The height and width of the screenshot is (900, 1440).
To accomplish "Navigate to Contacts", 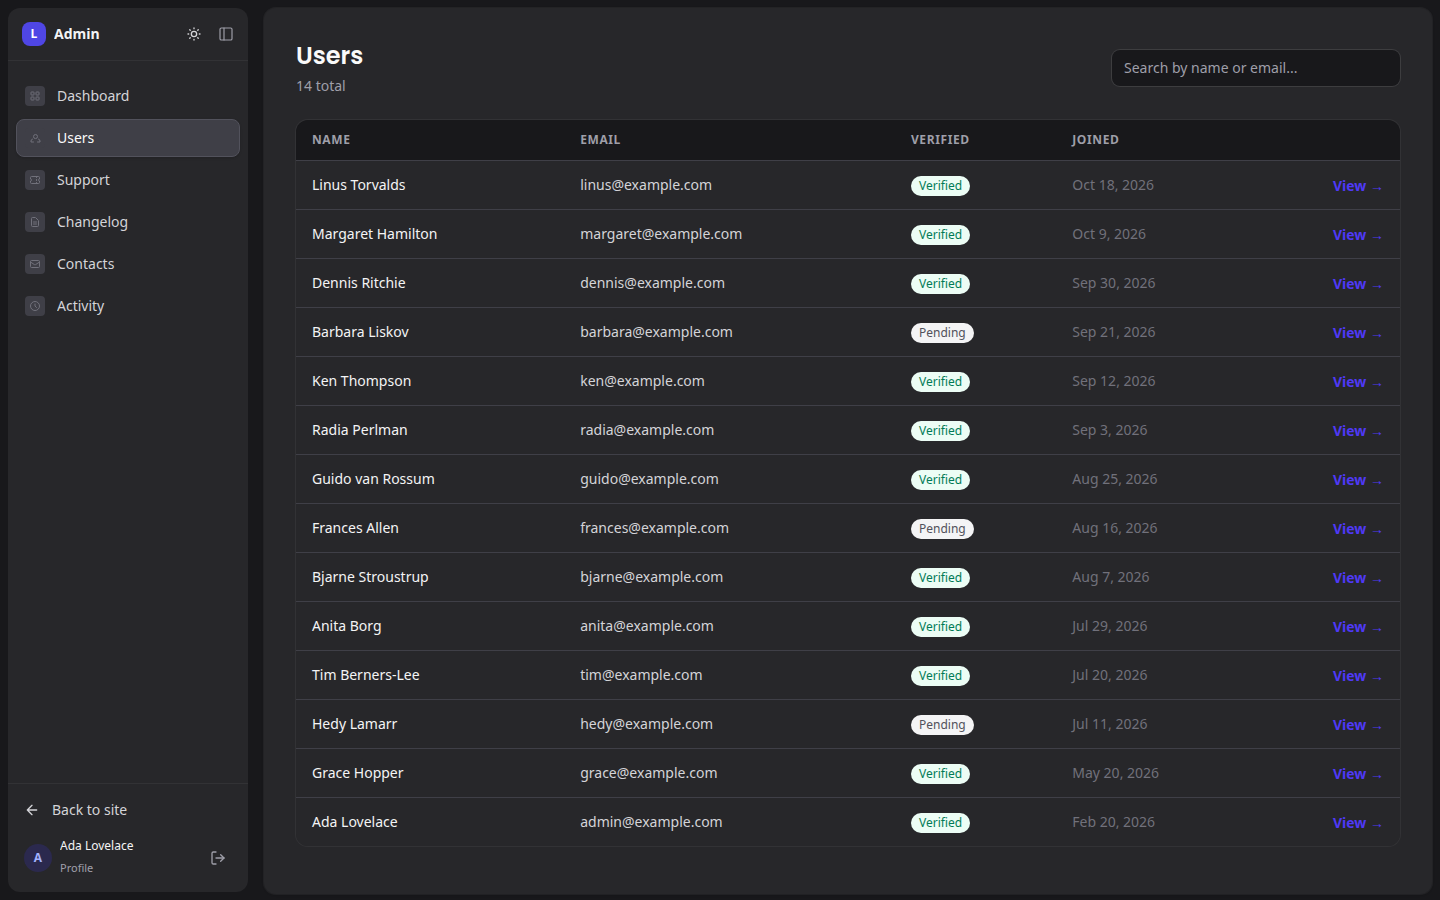I will coord(128,264).
